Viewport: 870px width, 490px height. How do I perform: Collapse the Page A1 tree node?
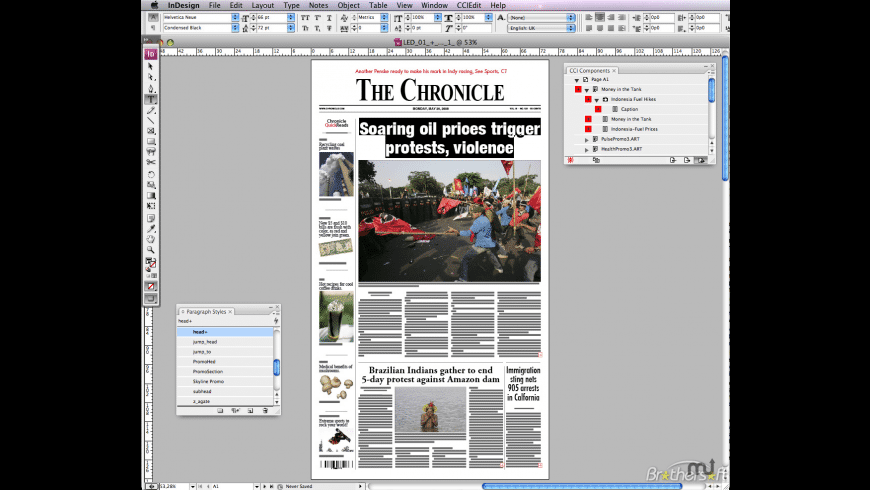(x=577, y=80)
